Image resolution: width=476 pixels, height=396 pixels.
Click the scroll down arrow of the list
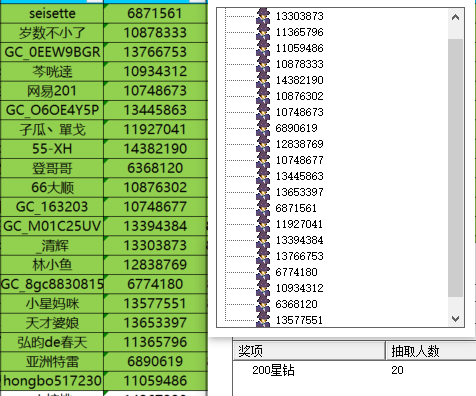coord(455,319)
